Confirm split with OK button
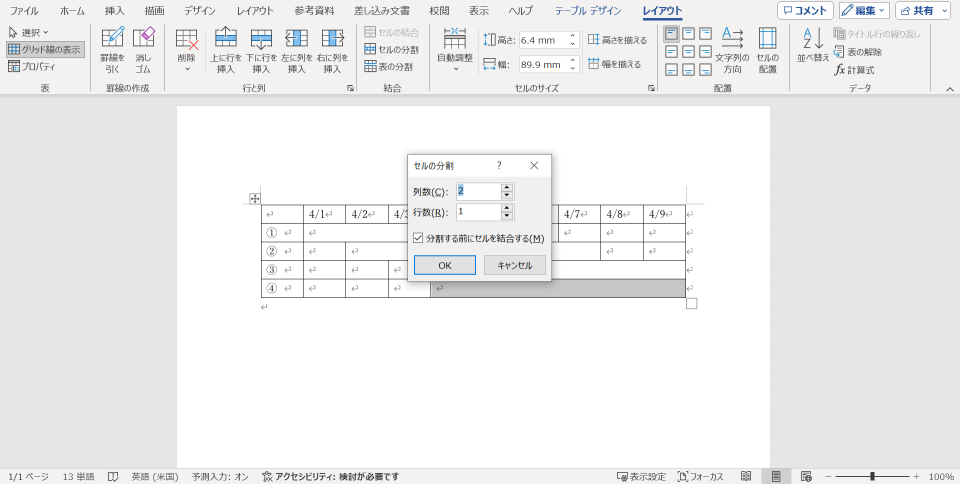Image resolution: width=960 pixels, height=484 pixels. coord(444,265)
